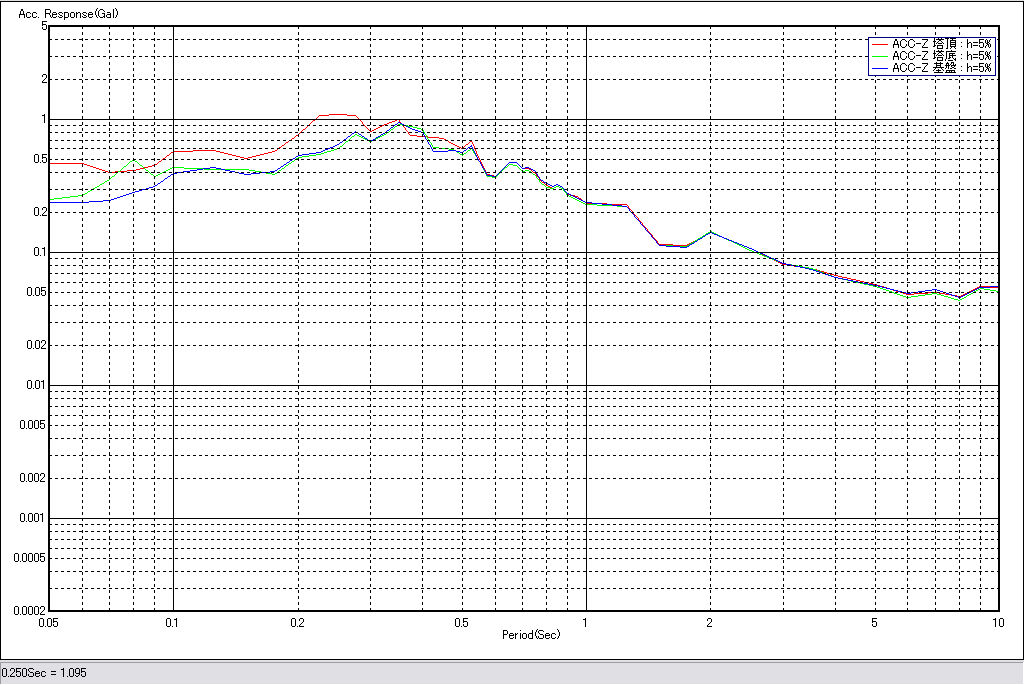Click the 0.5 tick label on the Period axis
The image size is (1024, 685).
[x=461, y=622]
